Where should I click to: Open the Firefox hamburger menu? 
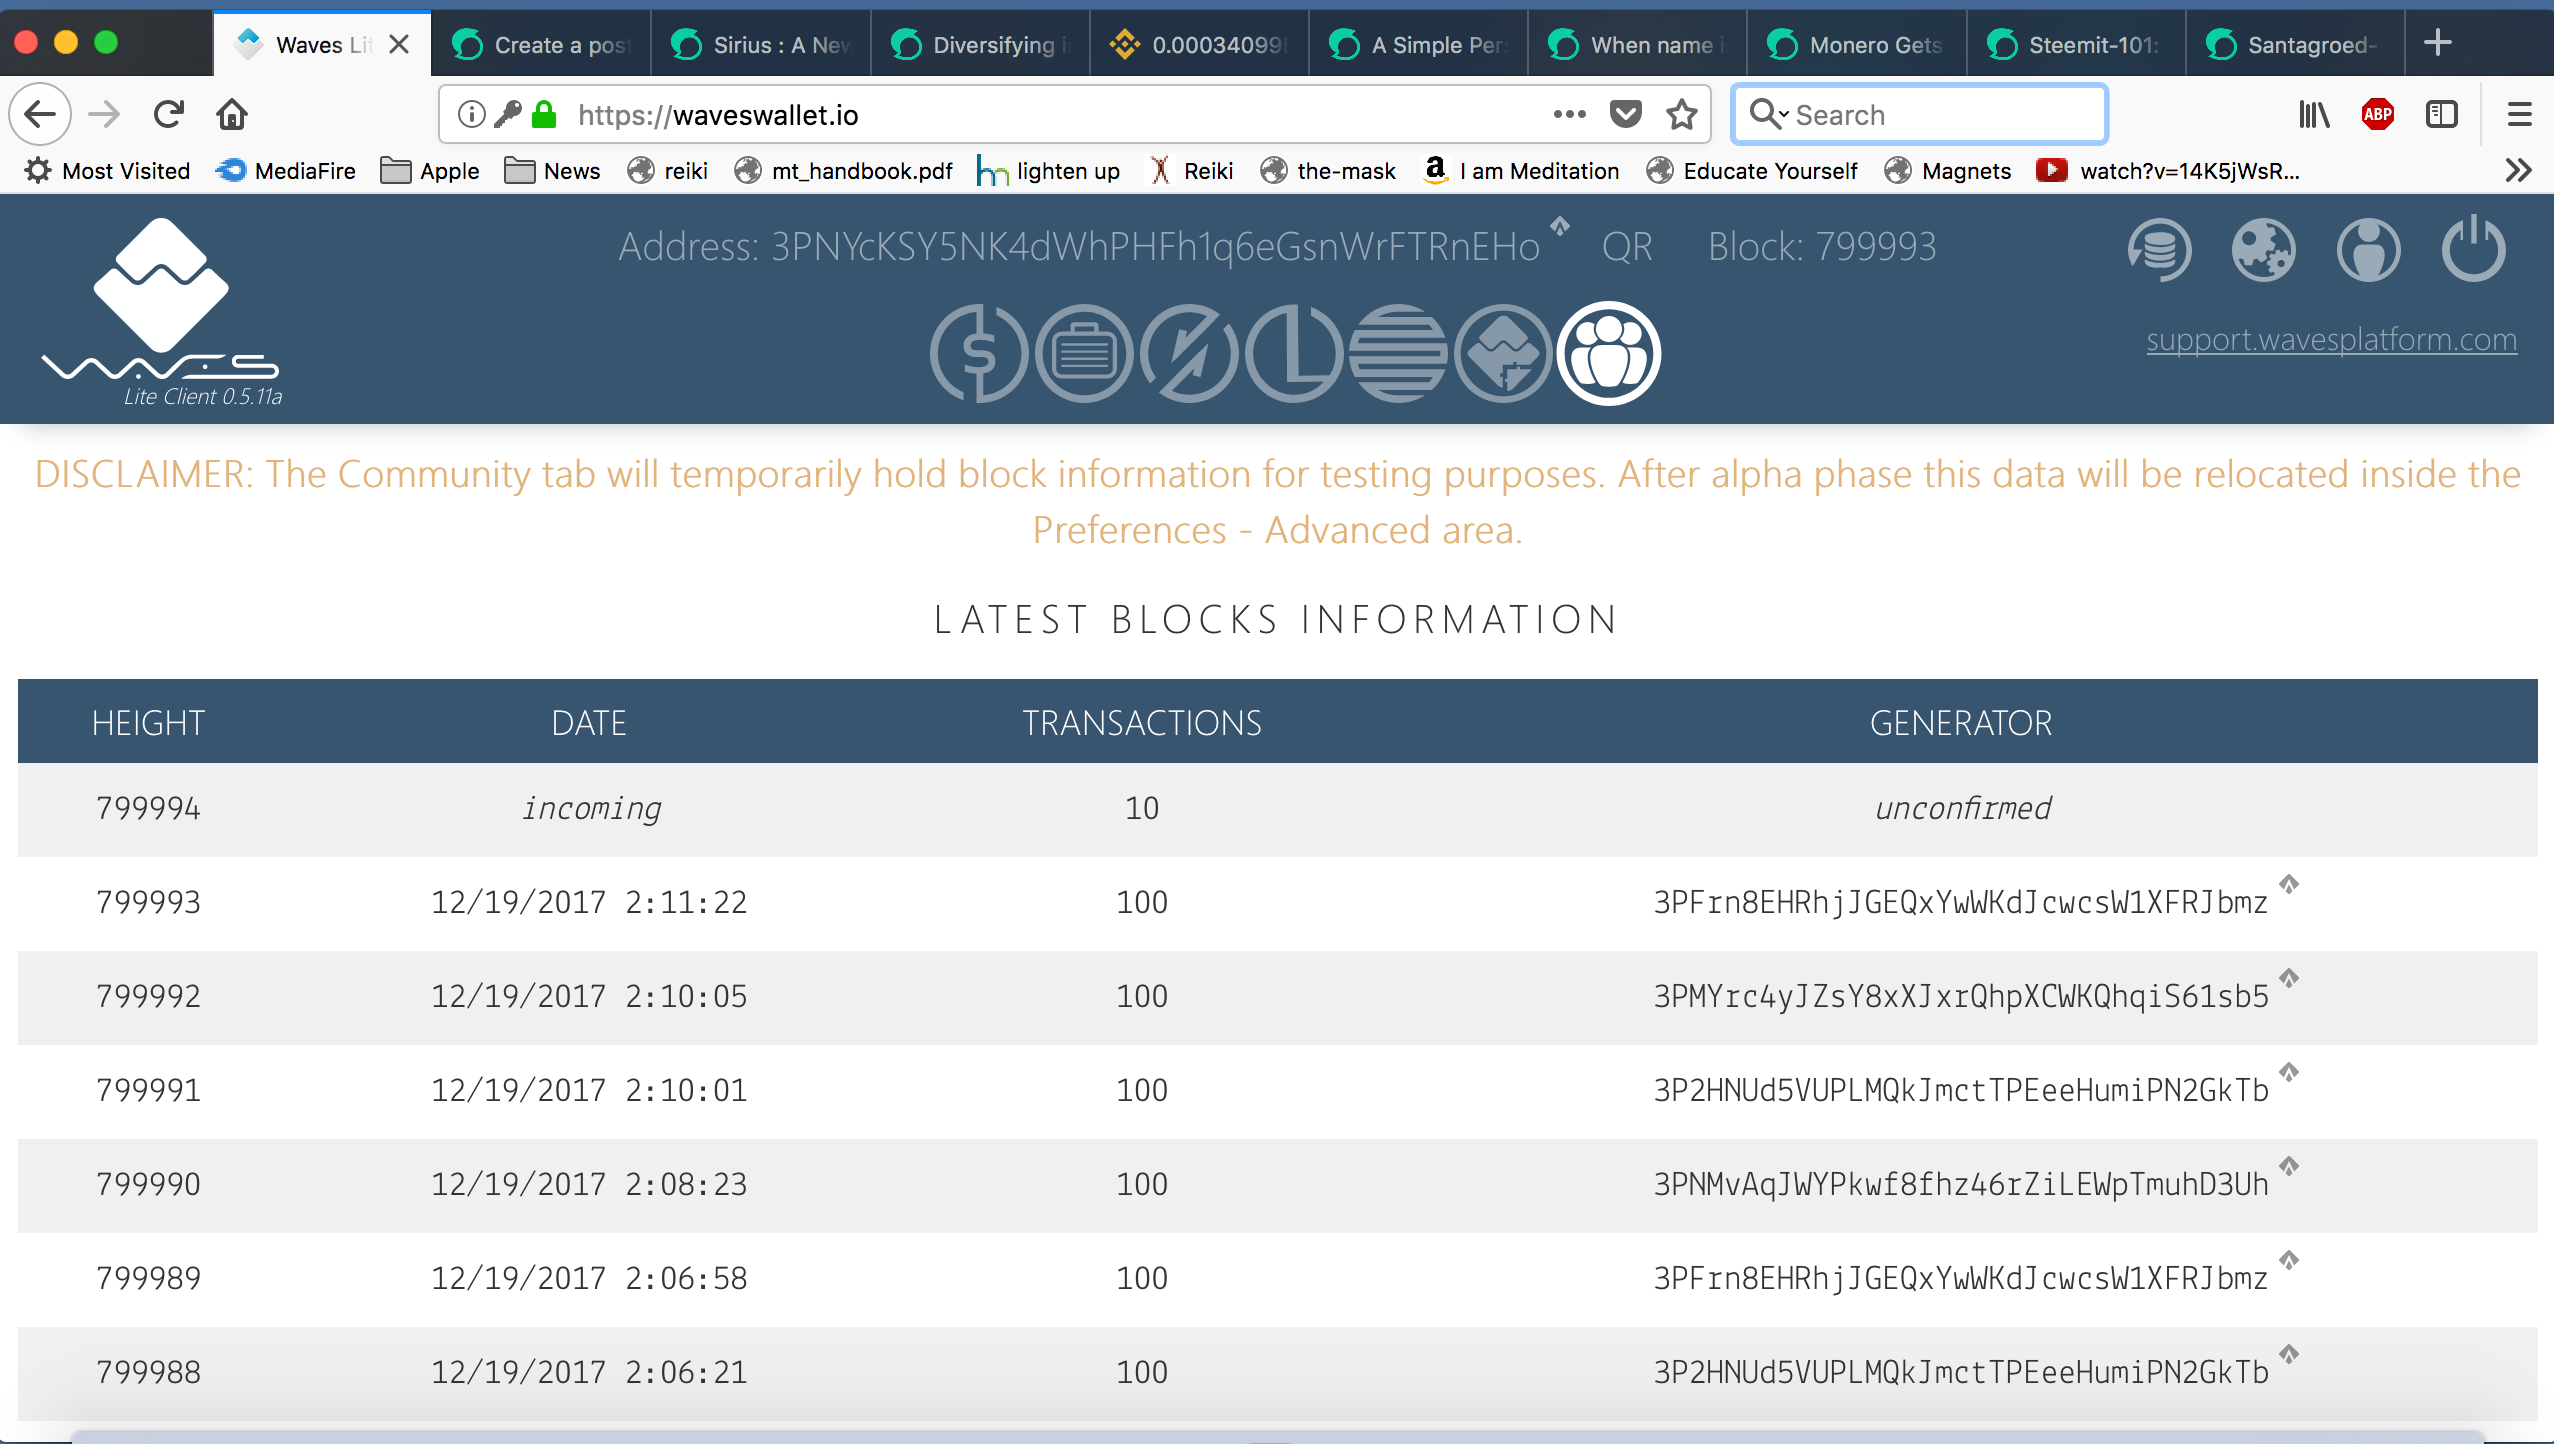click(x=2520, y=114)
